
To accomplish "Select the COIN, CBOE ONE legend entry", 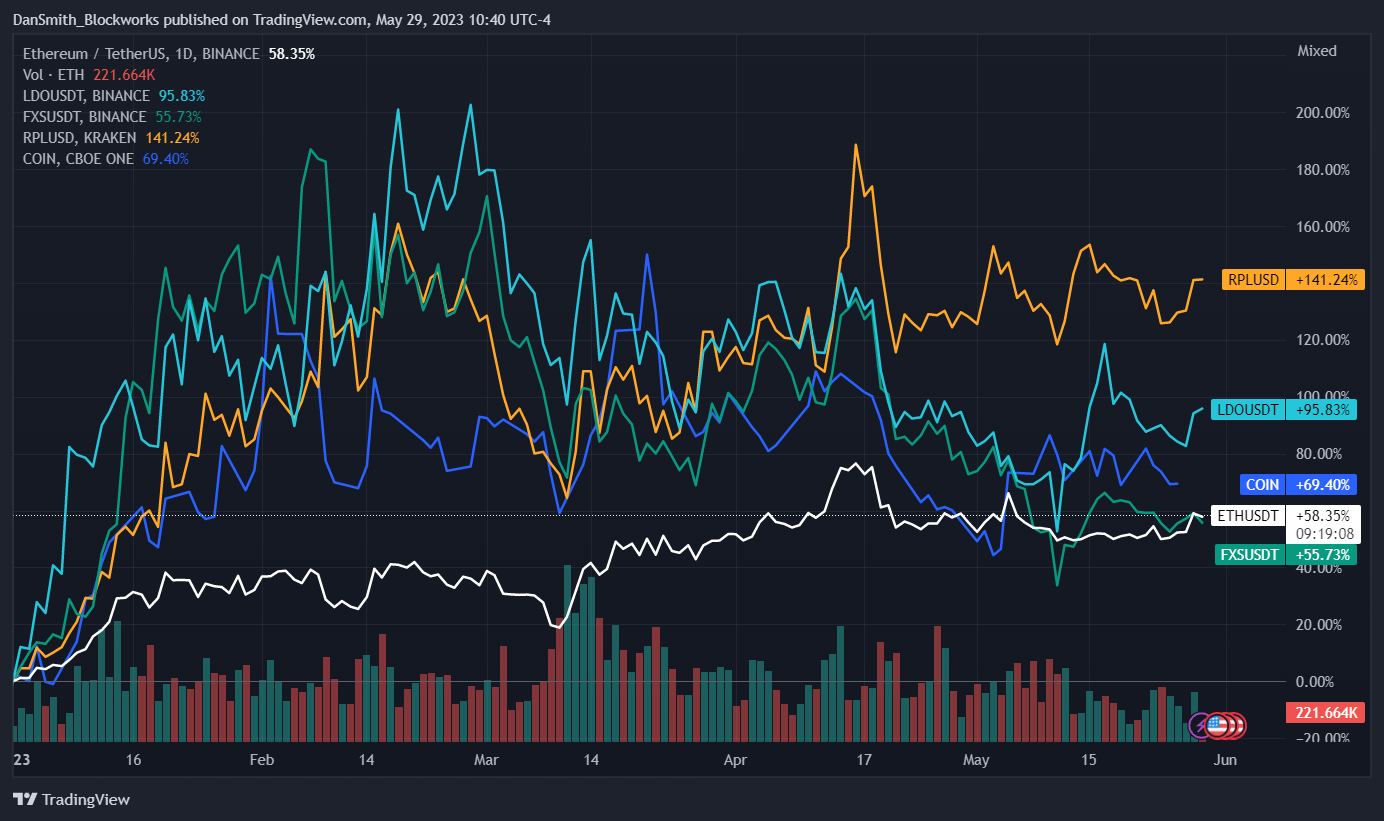I will 78,159.
